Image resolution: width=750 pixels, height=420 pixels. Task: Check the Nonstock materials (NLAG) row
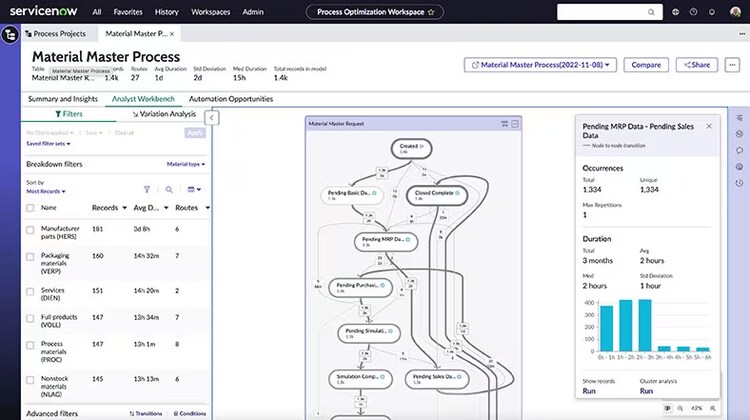[30, 380]
